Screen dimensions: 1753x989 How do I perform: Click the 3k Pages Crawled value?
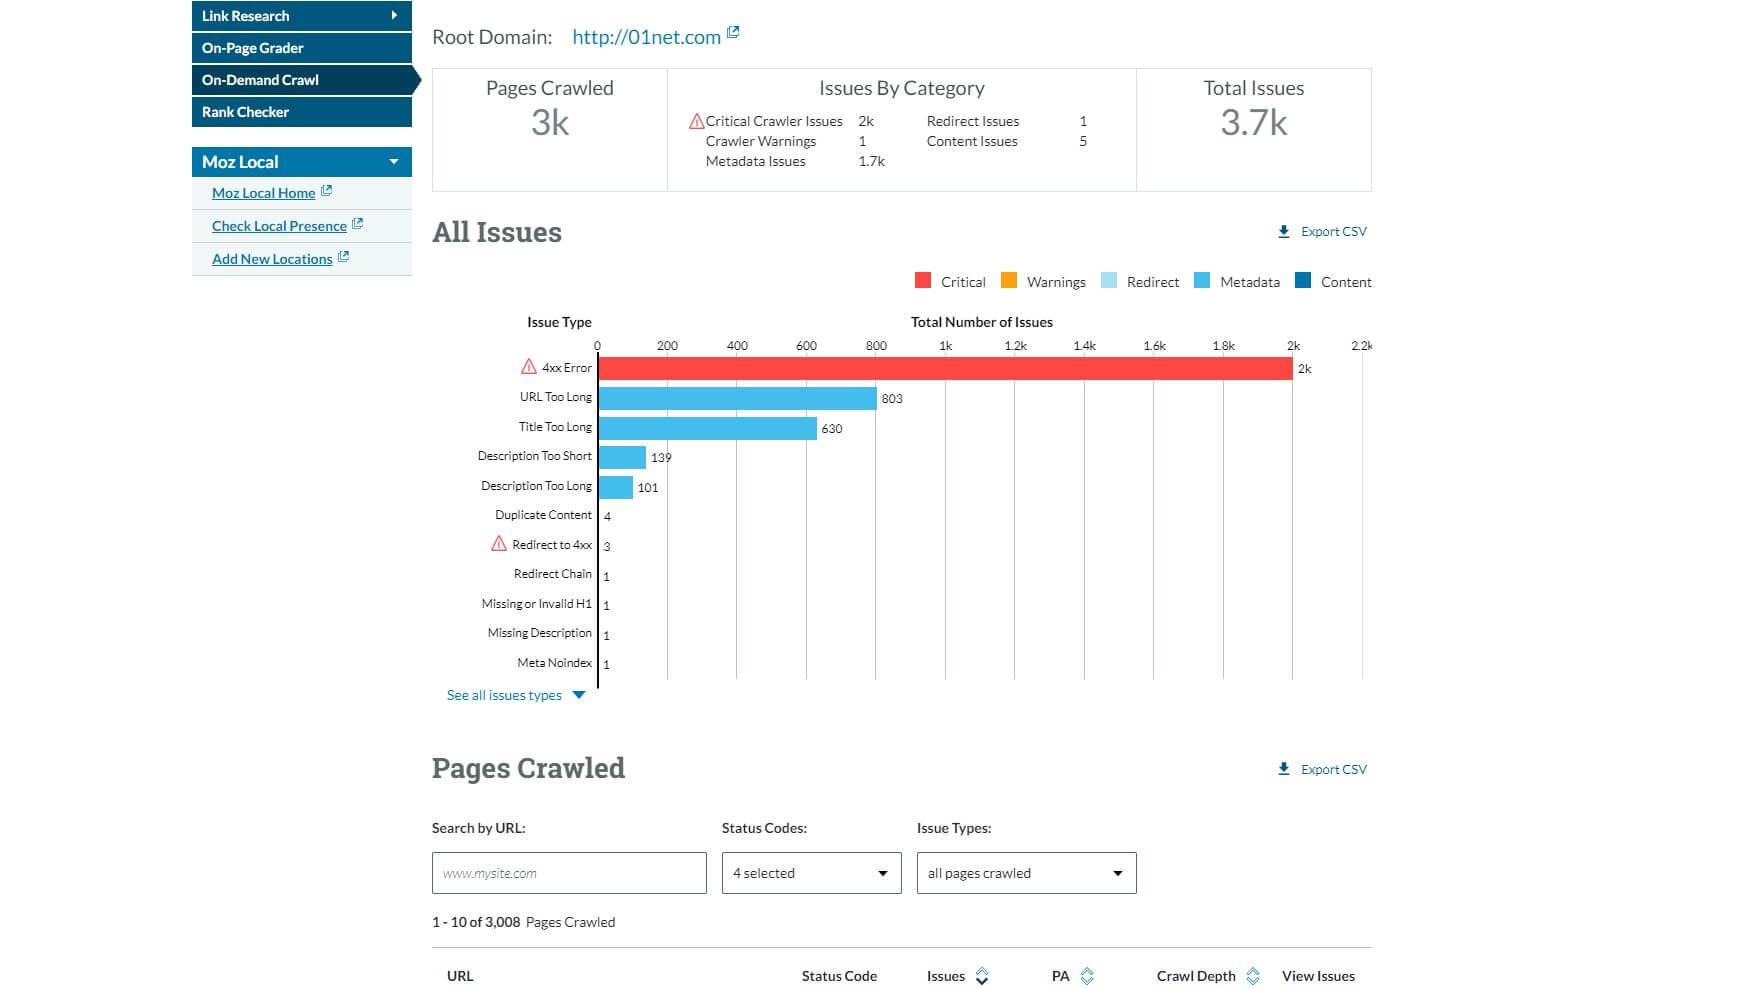pyautogui.click(x=550, y=122)
